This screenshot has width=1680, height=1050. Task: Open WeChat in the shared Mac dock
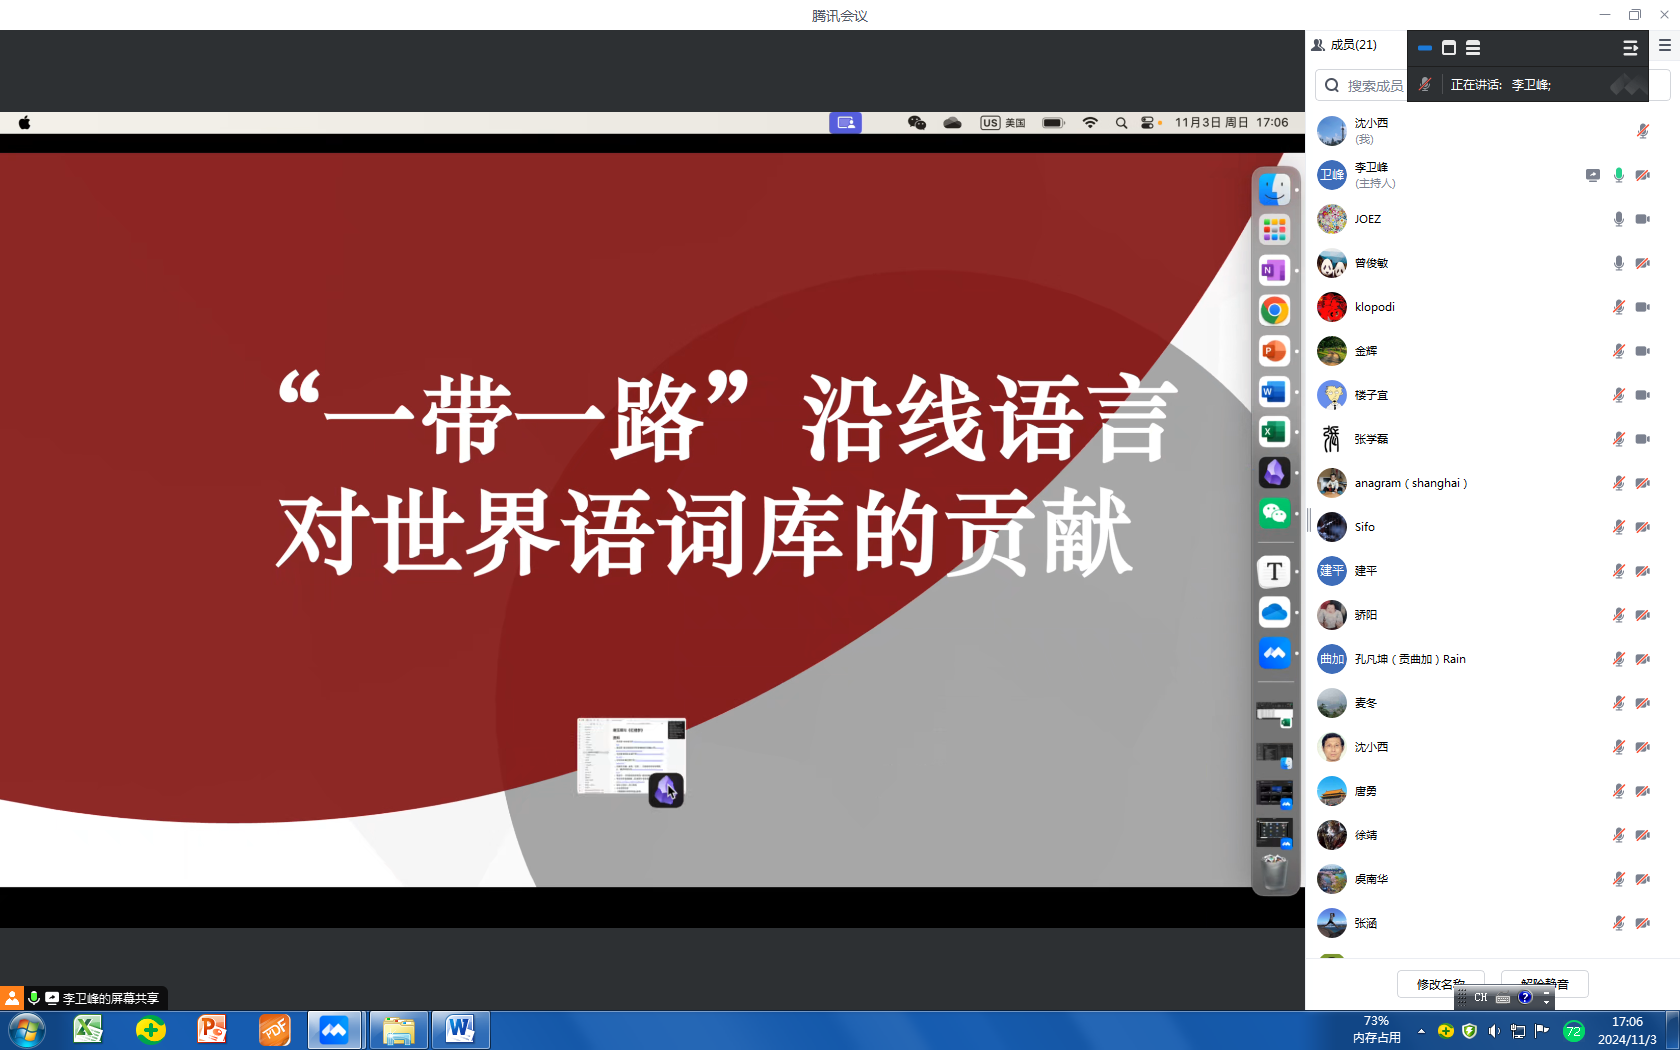click(1274, 514)
